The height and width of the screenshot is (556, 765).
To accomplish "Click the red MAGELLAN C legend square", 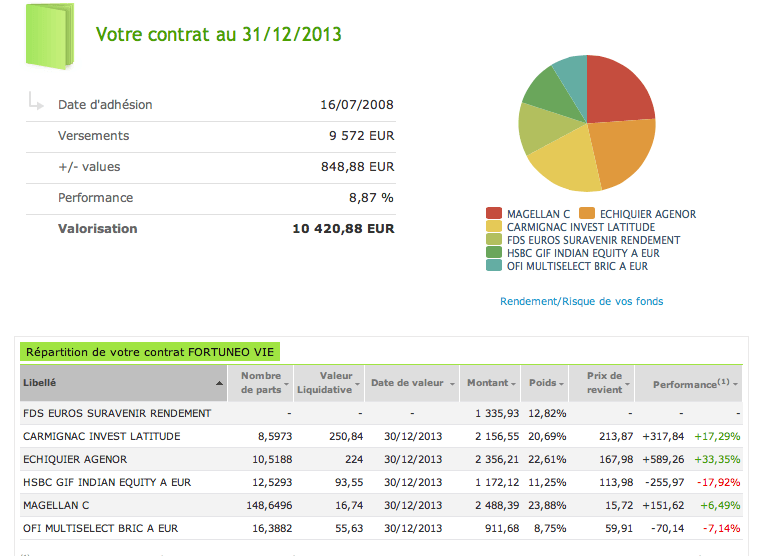I will click(494, 214).
